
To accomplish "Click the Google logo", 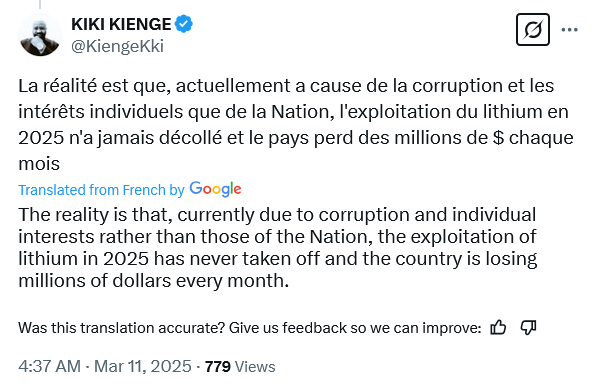I will (215, 189).
